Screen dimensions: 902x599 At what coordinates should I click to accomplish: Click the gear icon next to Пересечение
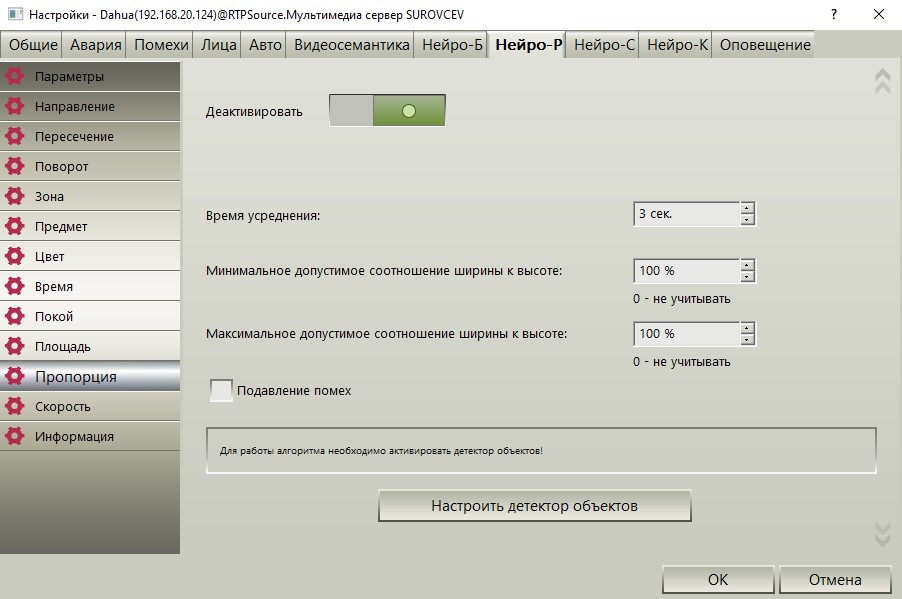[14, 136]
